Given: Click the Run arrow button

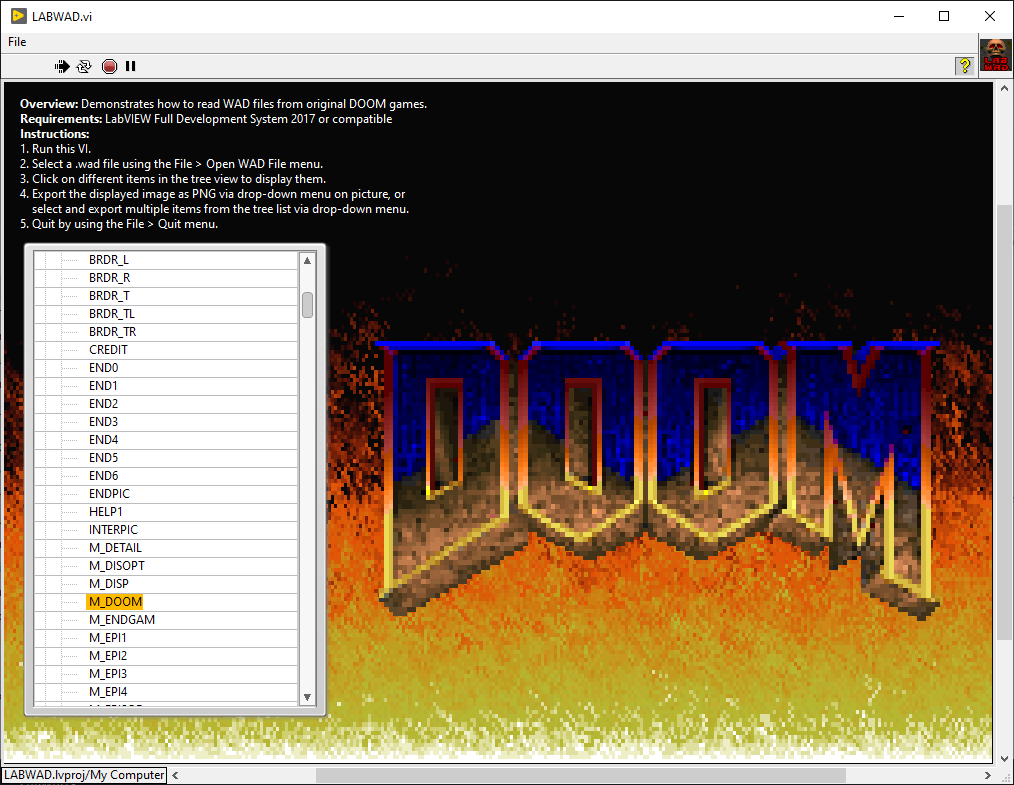Looking at the screenshot, I should click(x=62, y=66).
